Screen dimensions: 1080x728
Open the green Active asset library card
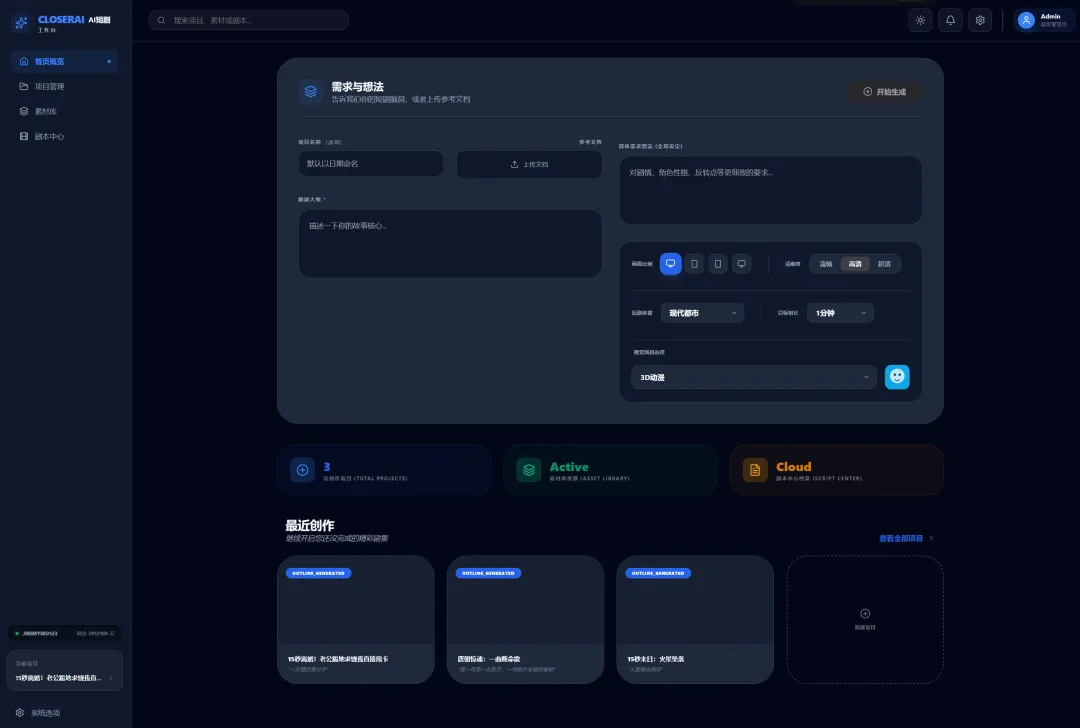(610, 470)
